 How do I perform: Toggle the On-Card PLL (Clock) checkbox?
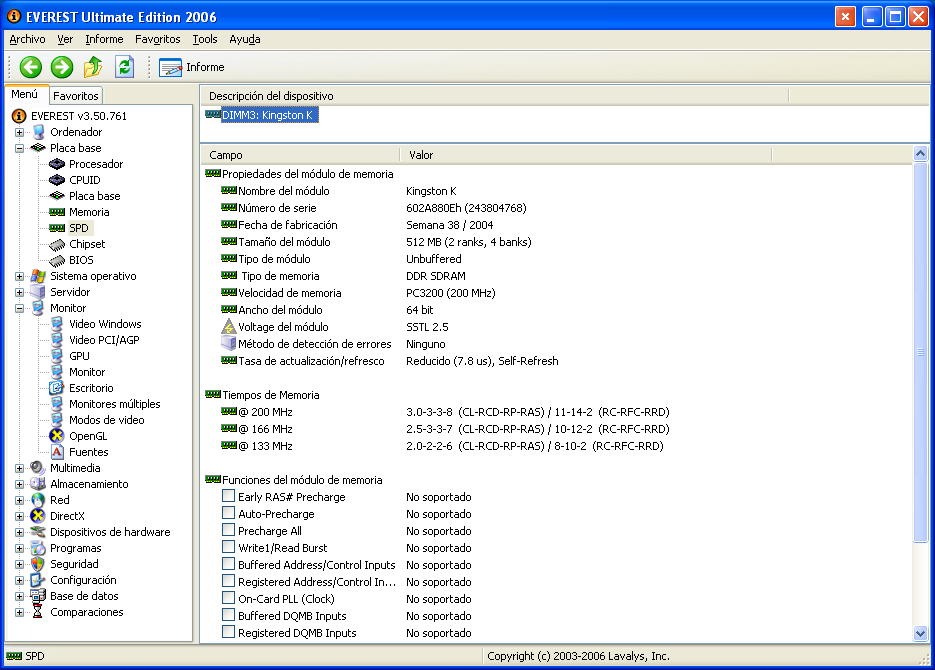[228, 597]
